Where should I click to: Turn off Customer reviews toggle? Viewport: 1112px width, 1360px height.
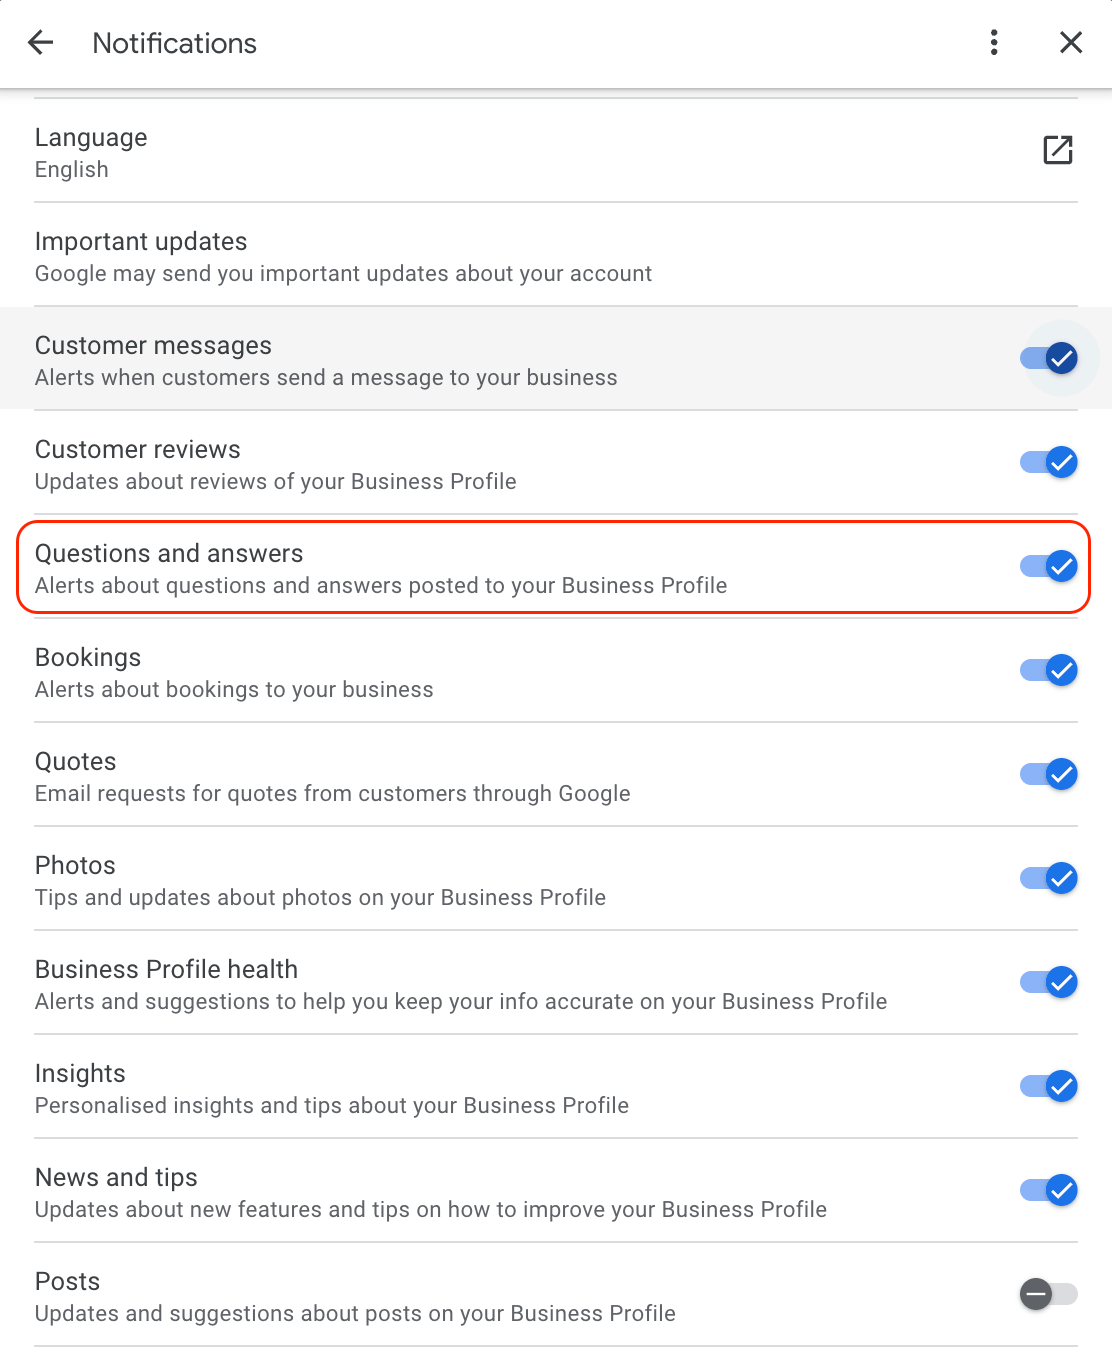(x=1049, y=462)
